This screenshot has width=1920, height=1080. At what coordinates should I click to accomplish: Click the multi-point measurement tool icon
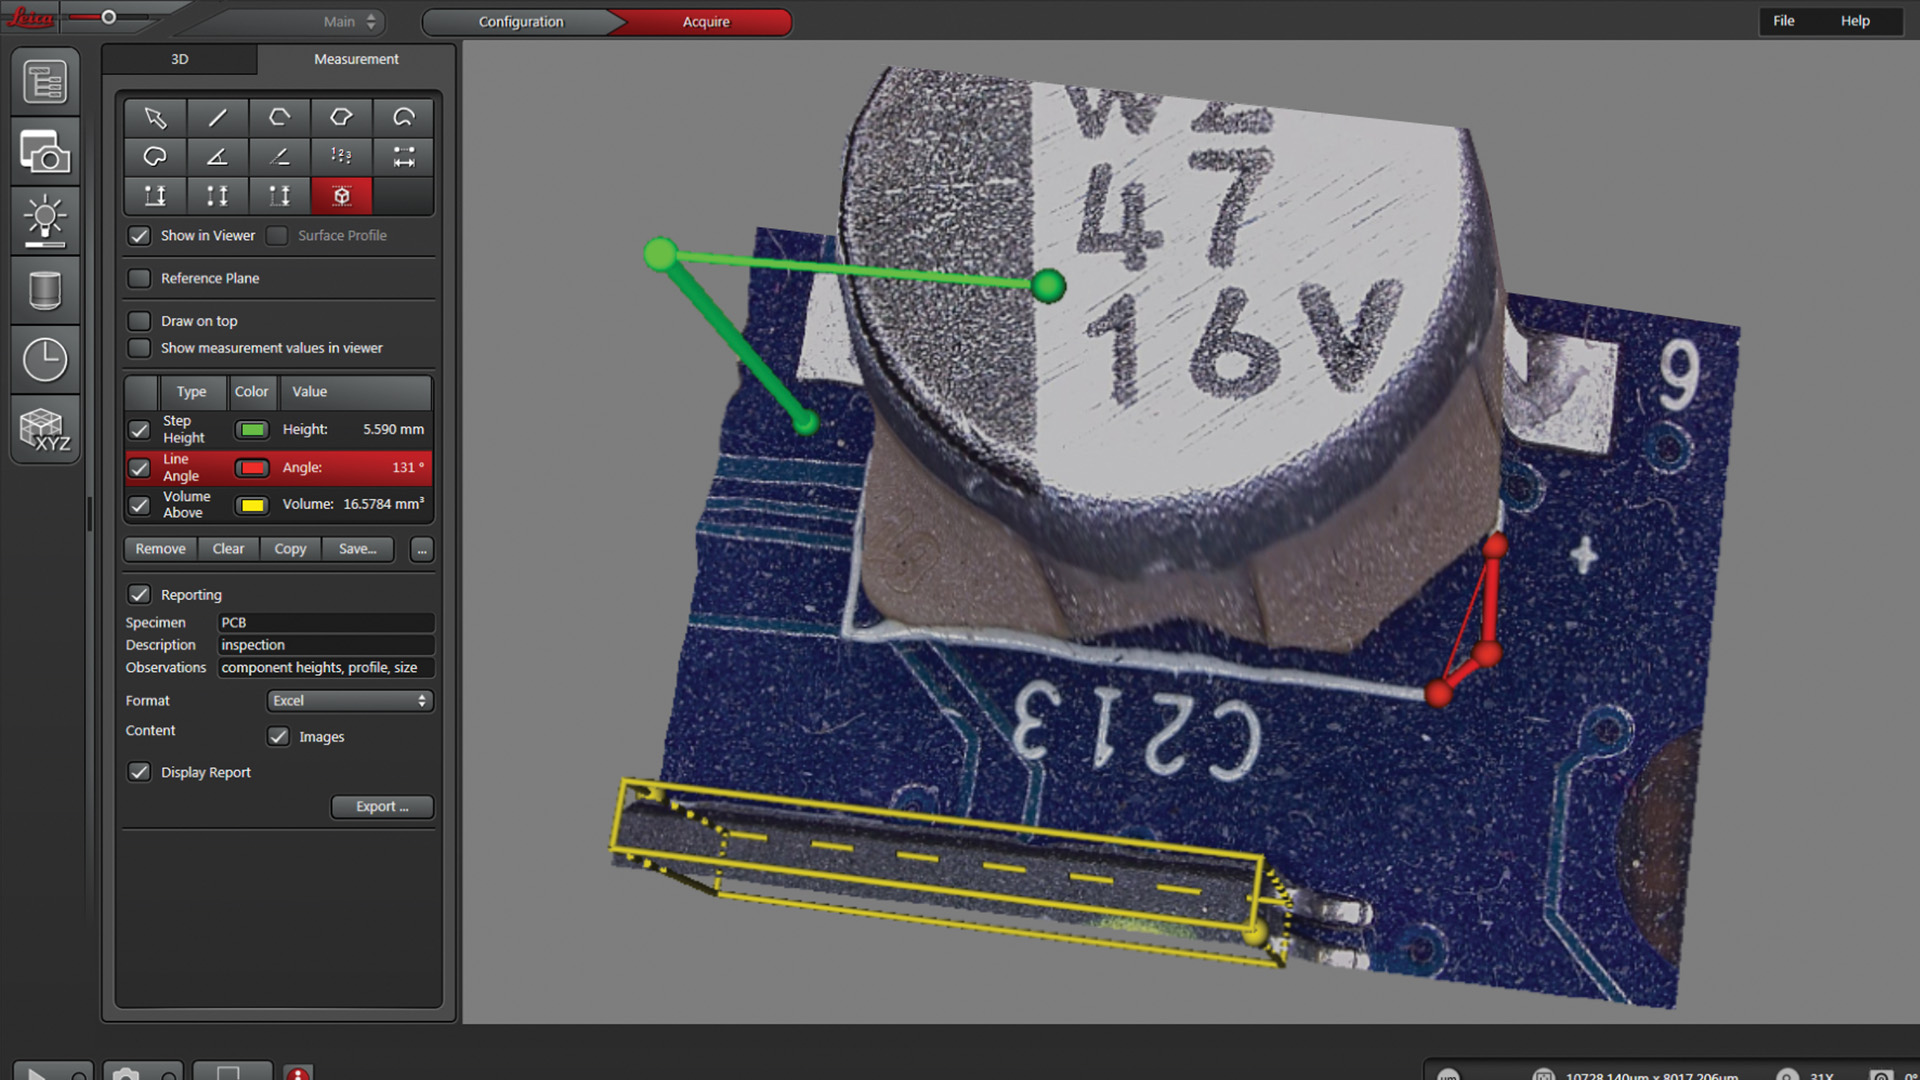tap(340, 156)
